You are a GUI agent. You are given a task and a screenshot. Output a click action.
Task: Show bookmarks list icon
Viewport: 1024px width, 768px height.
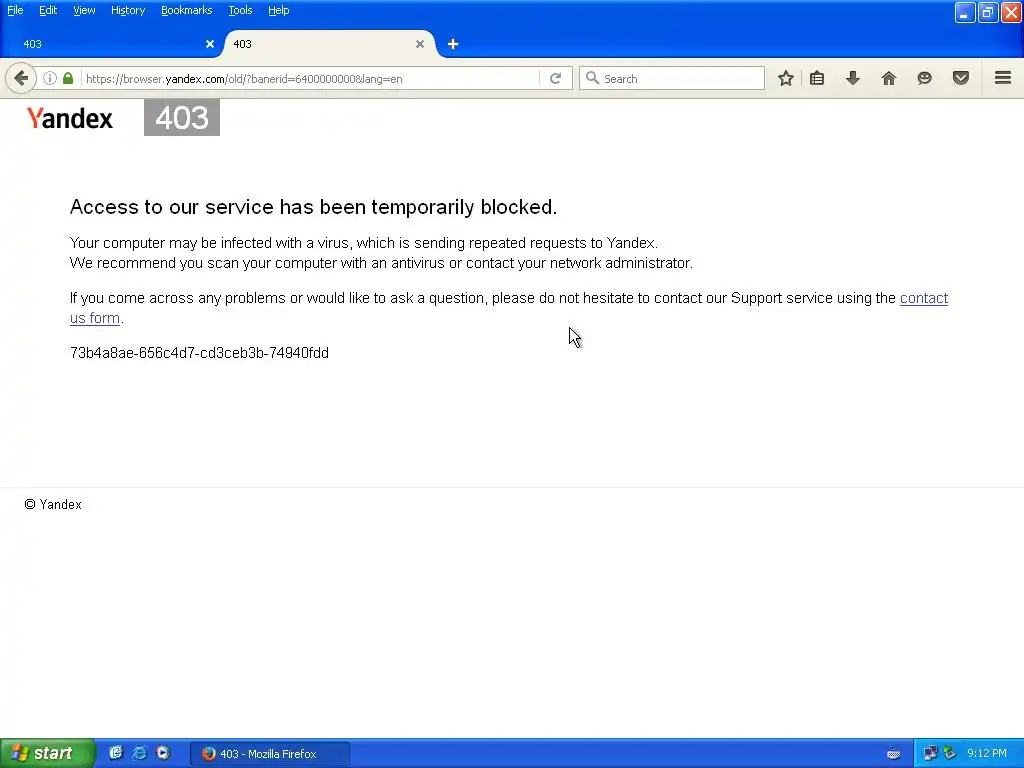[x=817, y=78]
